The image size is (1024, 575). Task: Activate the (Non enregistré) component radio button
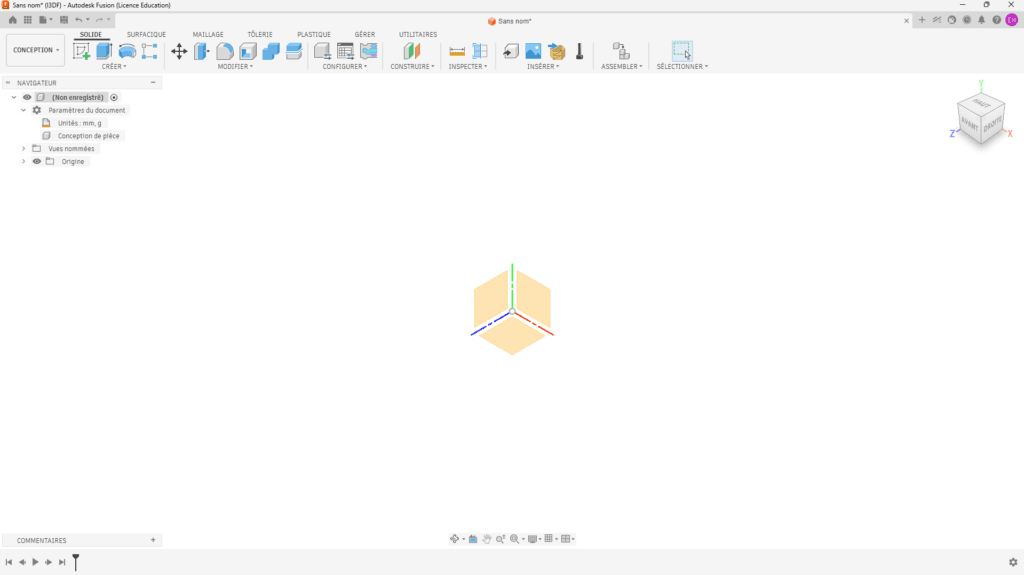click(114, 97)
